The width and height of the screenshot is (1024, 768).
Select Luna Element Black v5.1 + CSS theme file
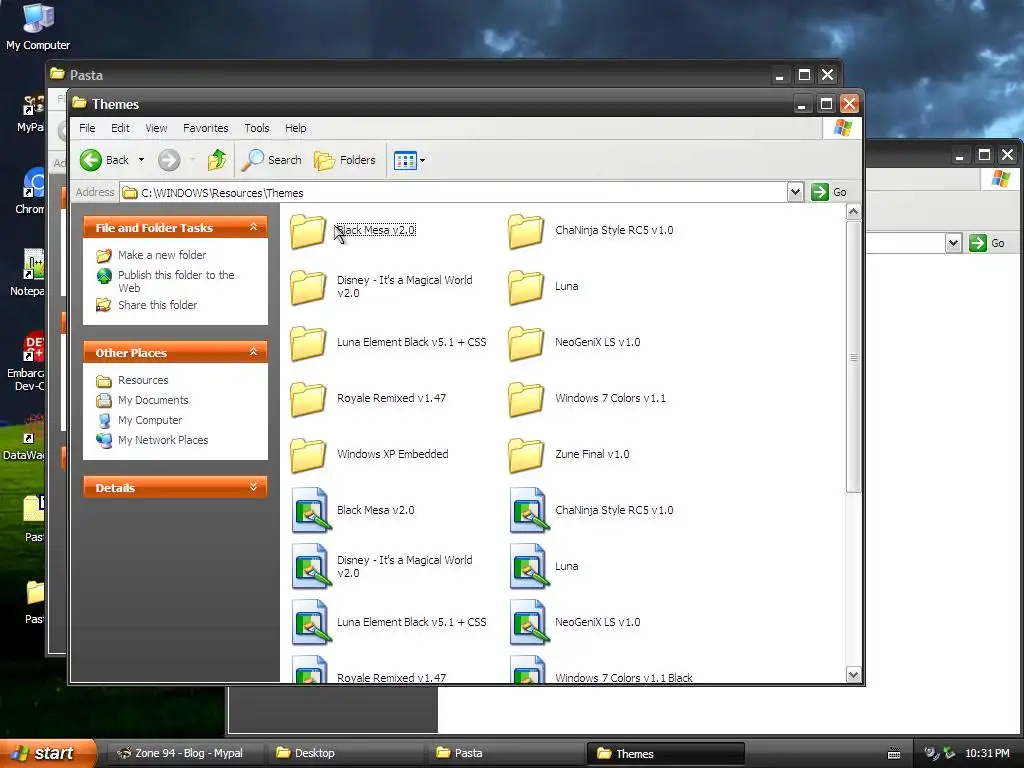click(x=311, y=622)
